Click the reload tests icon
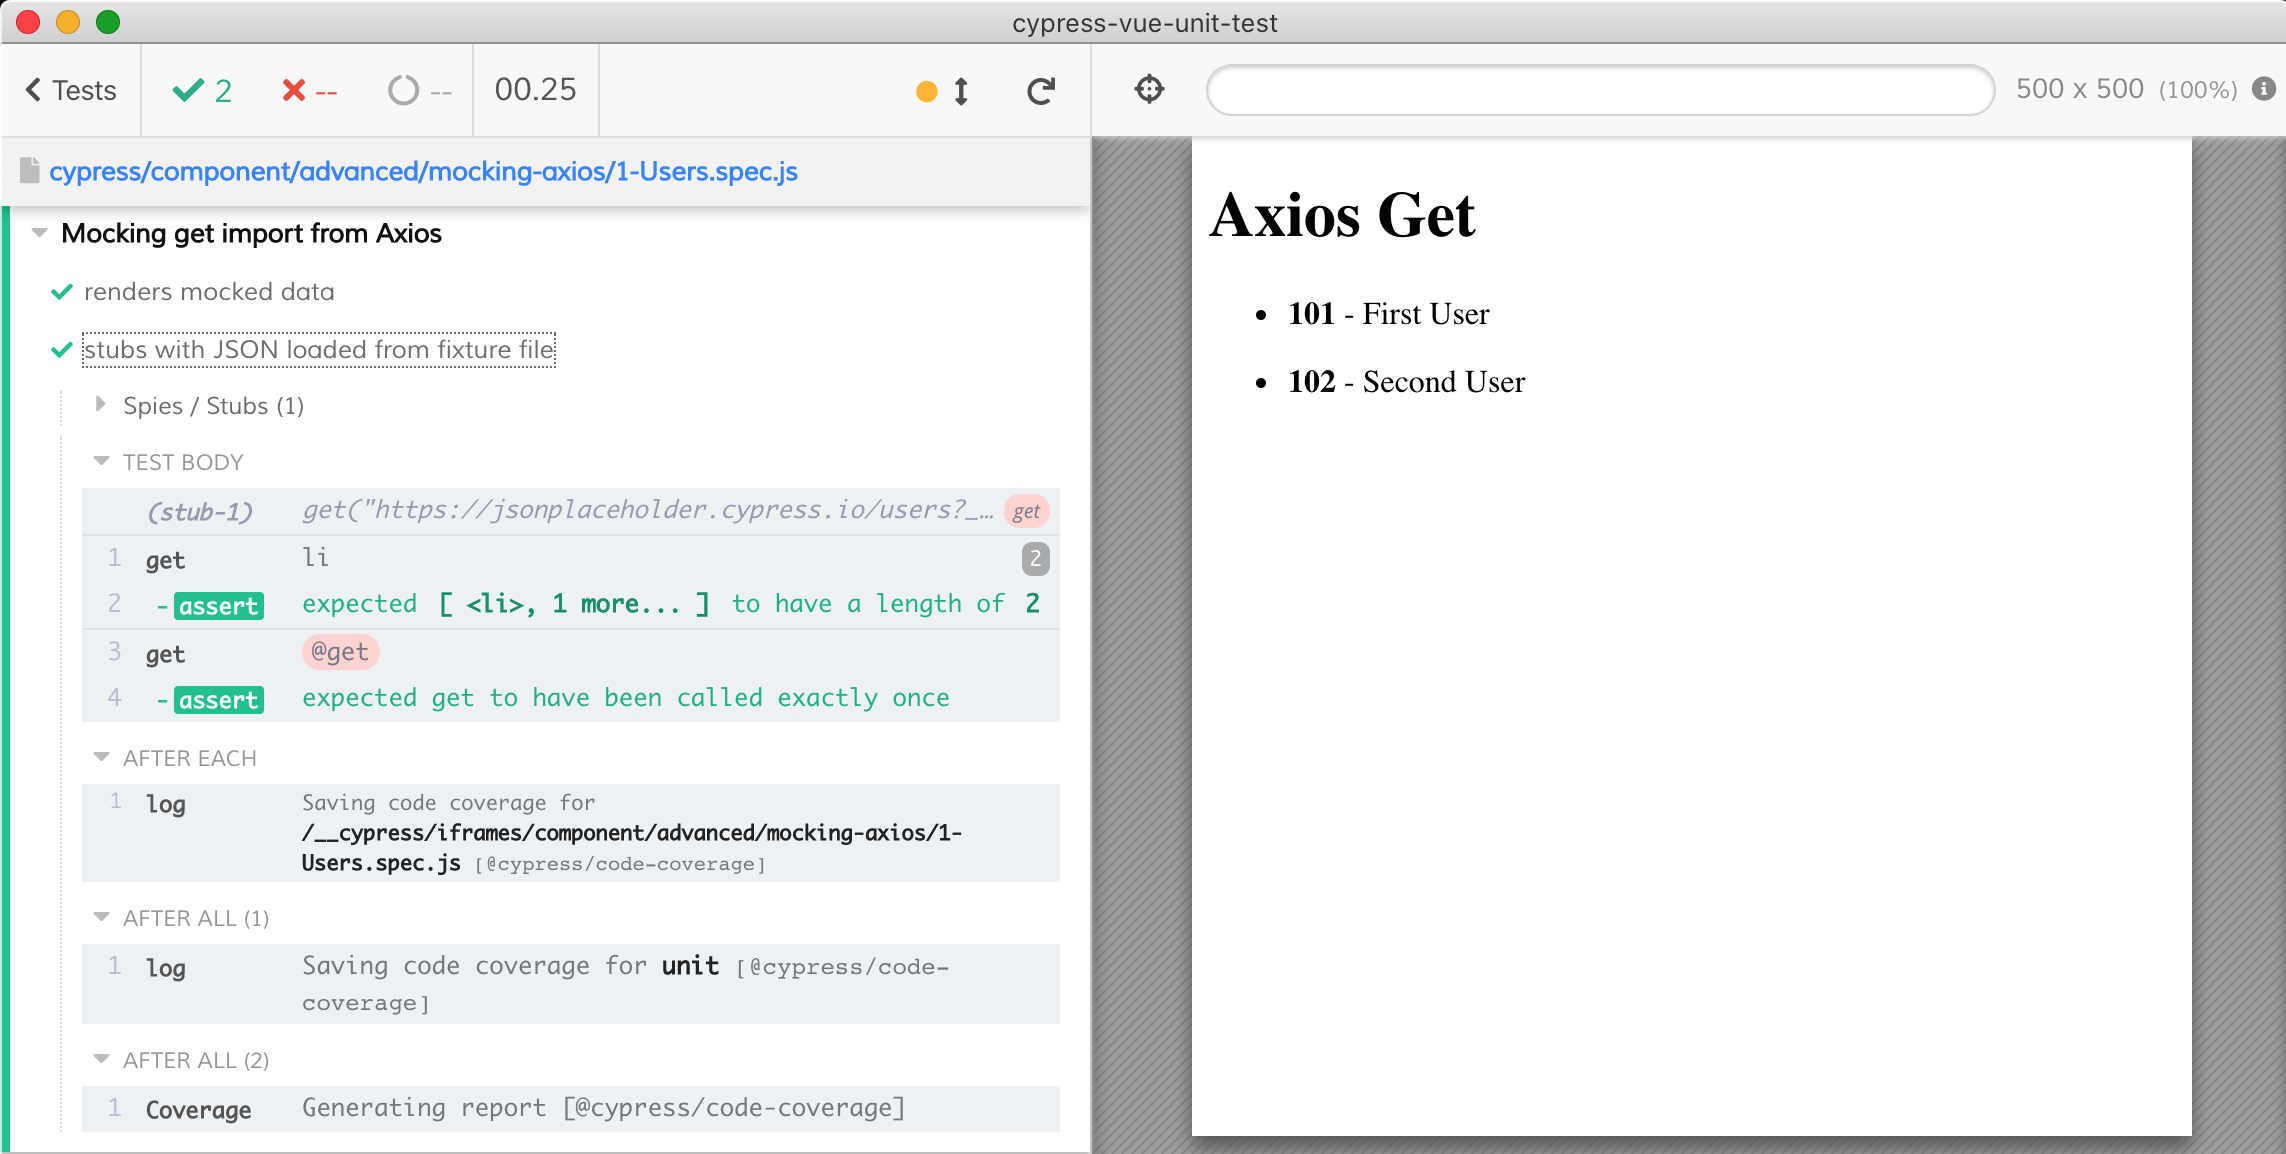This screenshot has width=2286, height=1154. 1040,91
